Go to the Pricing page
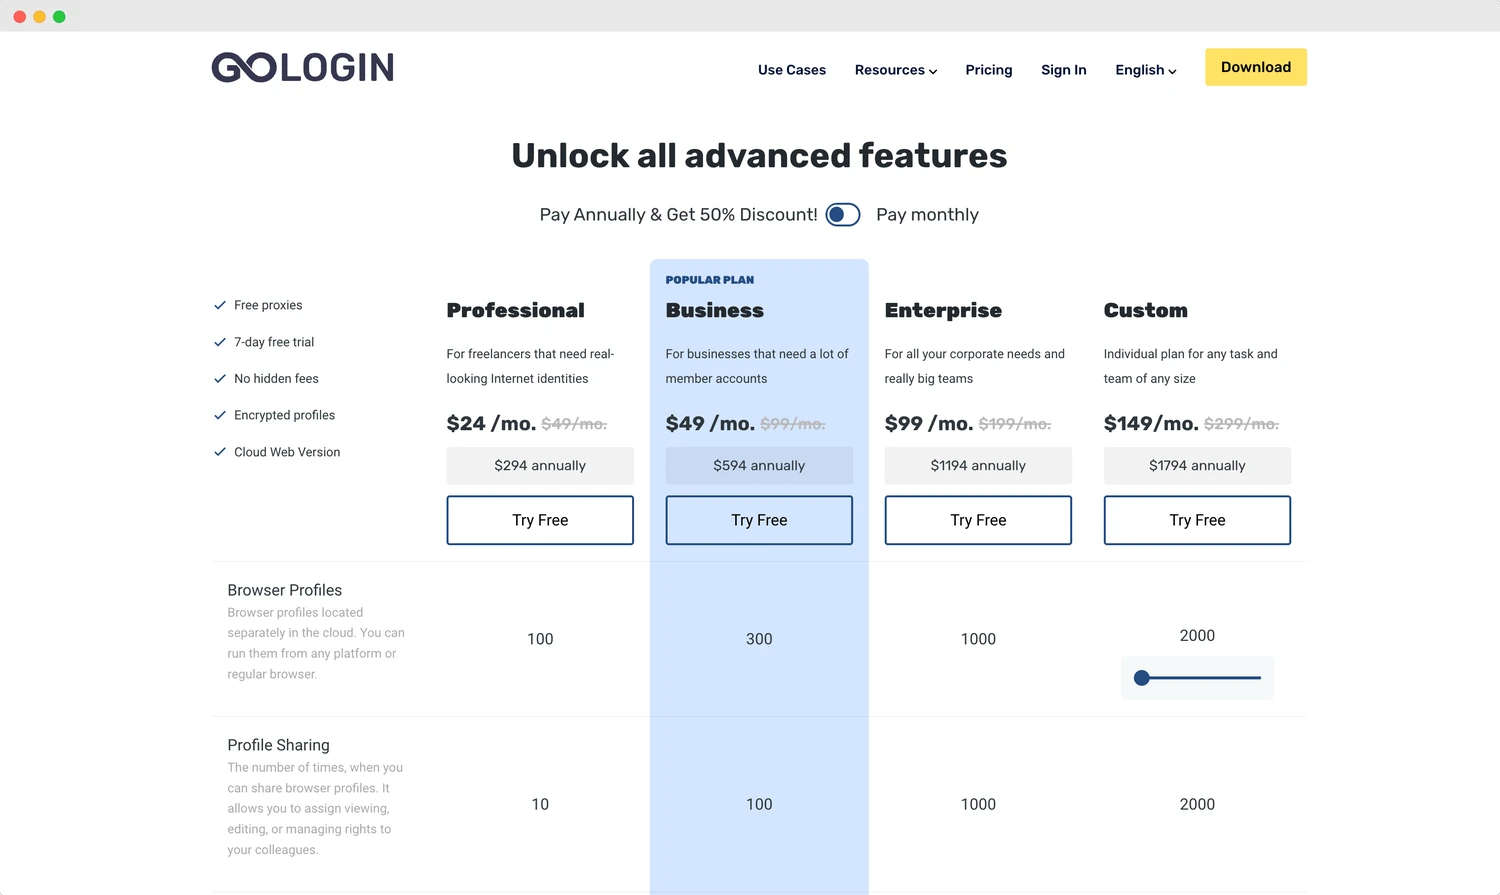This screenshot has height=895, width=1500. tap(989, 70)
